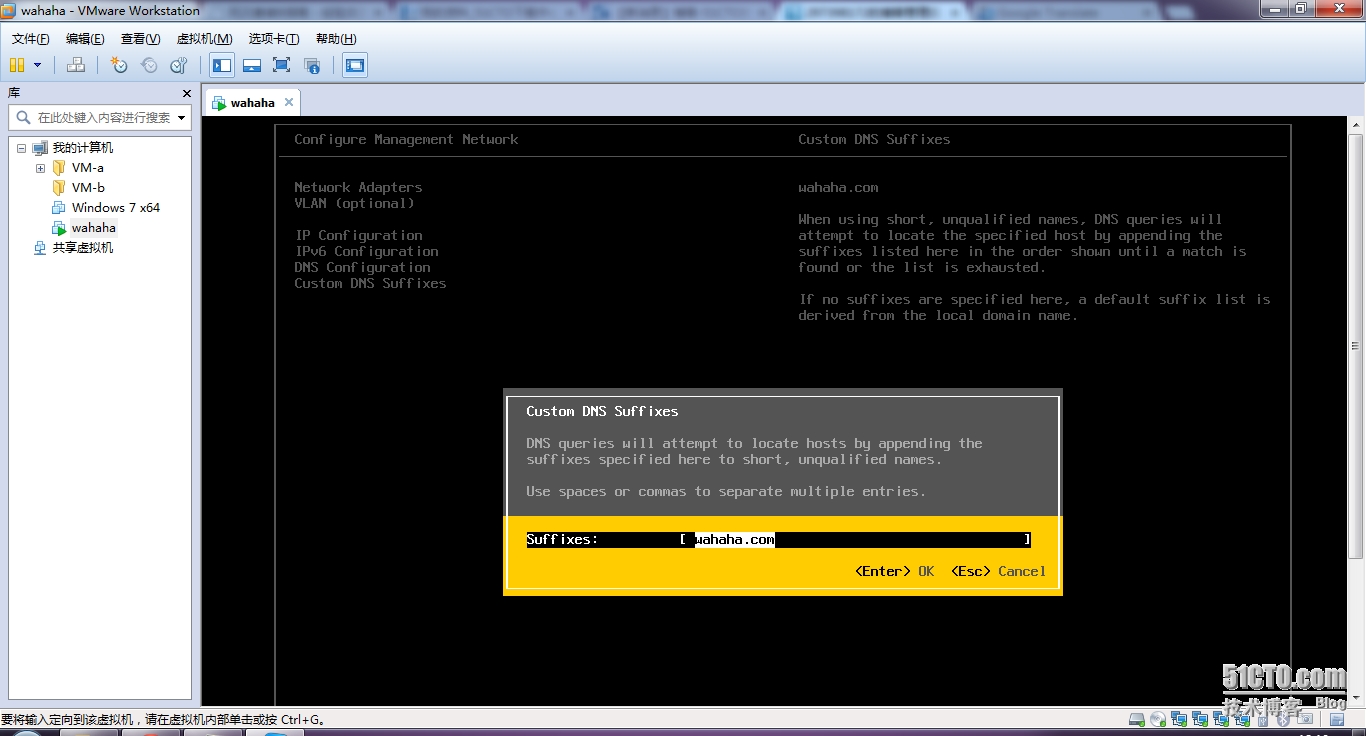
Task: Toggle the thumbnail bar toolbar icon
Action: click(252, 65)
